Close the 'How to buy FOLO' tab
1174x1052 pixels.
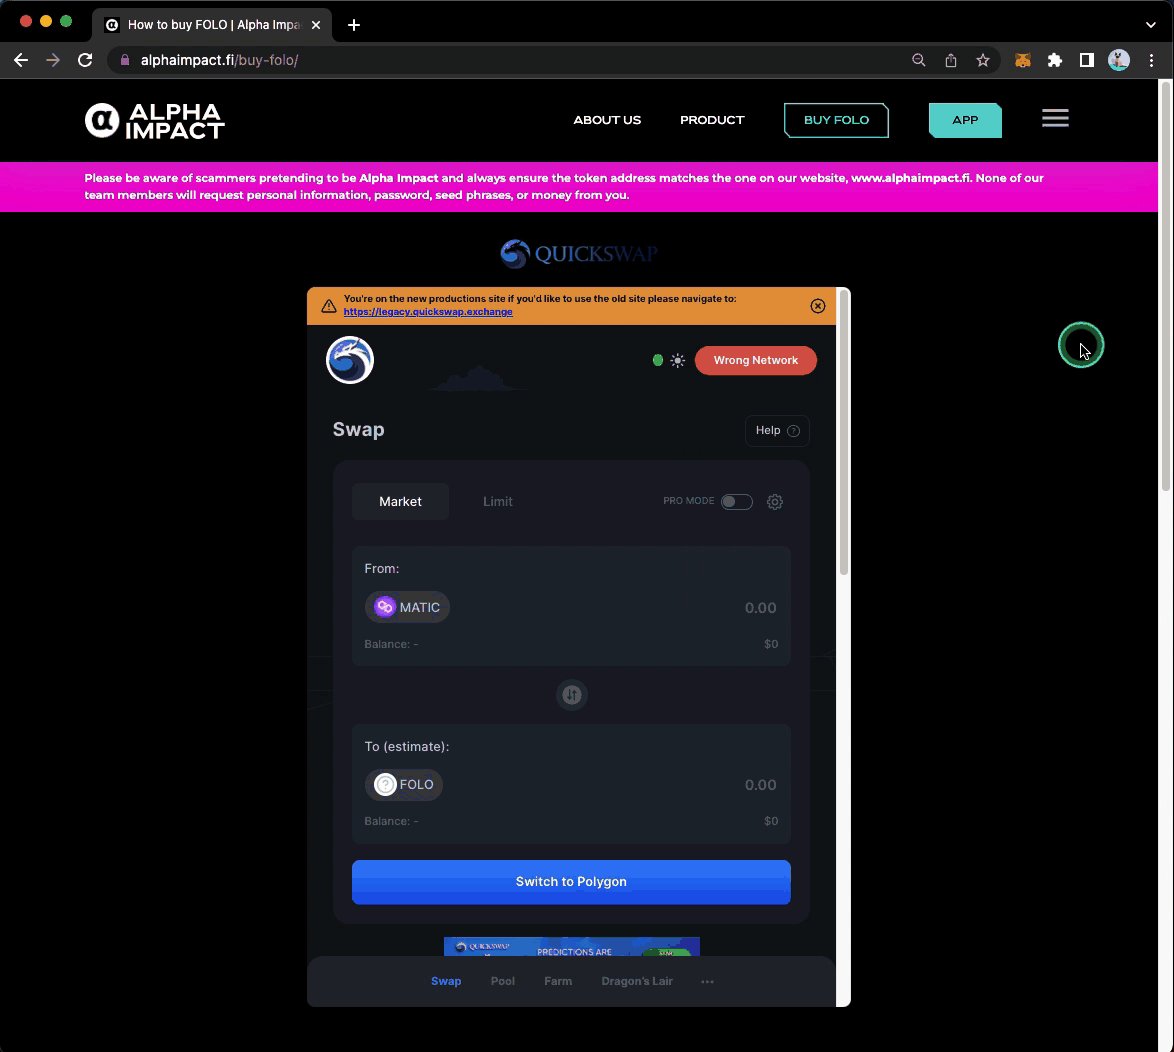point(316,25)
